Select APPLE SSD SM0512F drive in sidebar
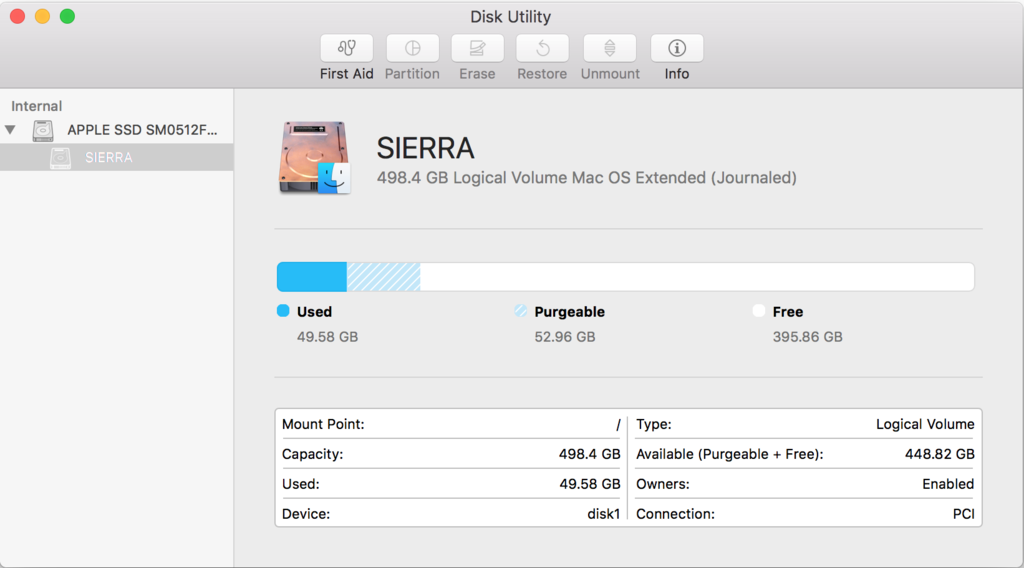The image size is (1024, 568). [x=116, y=130]
